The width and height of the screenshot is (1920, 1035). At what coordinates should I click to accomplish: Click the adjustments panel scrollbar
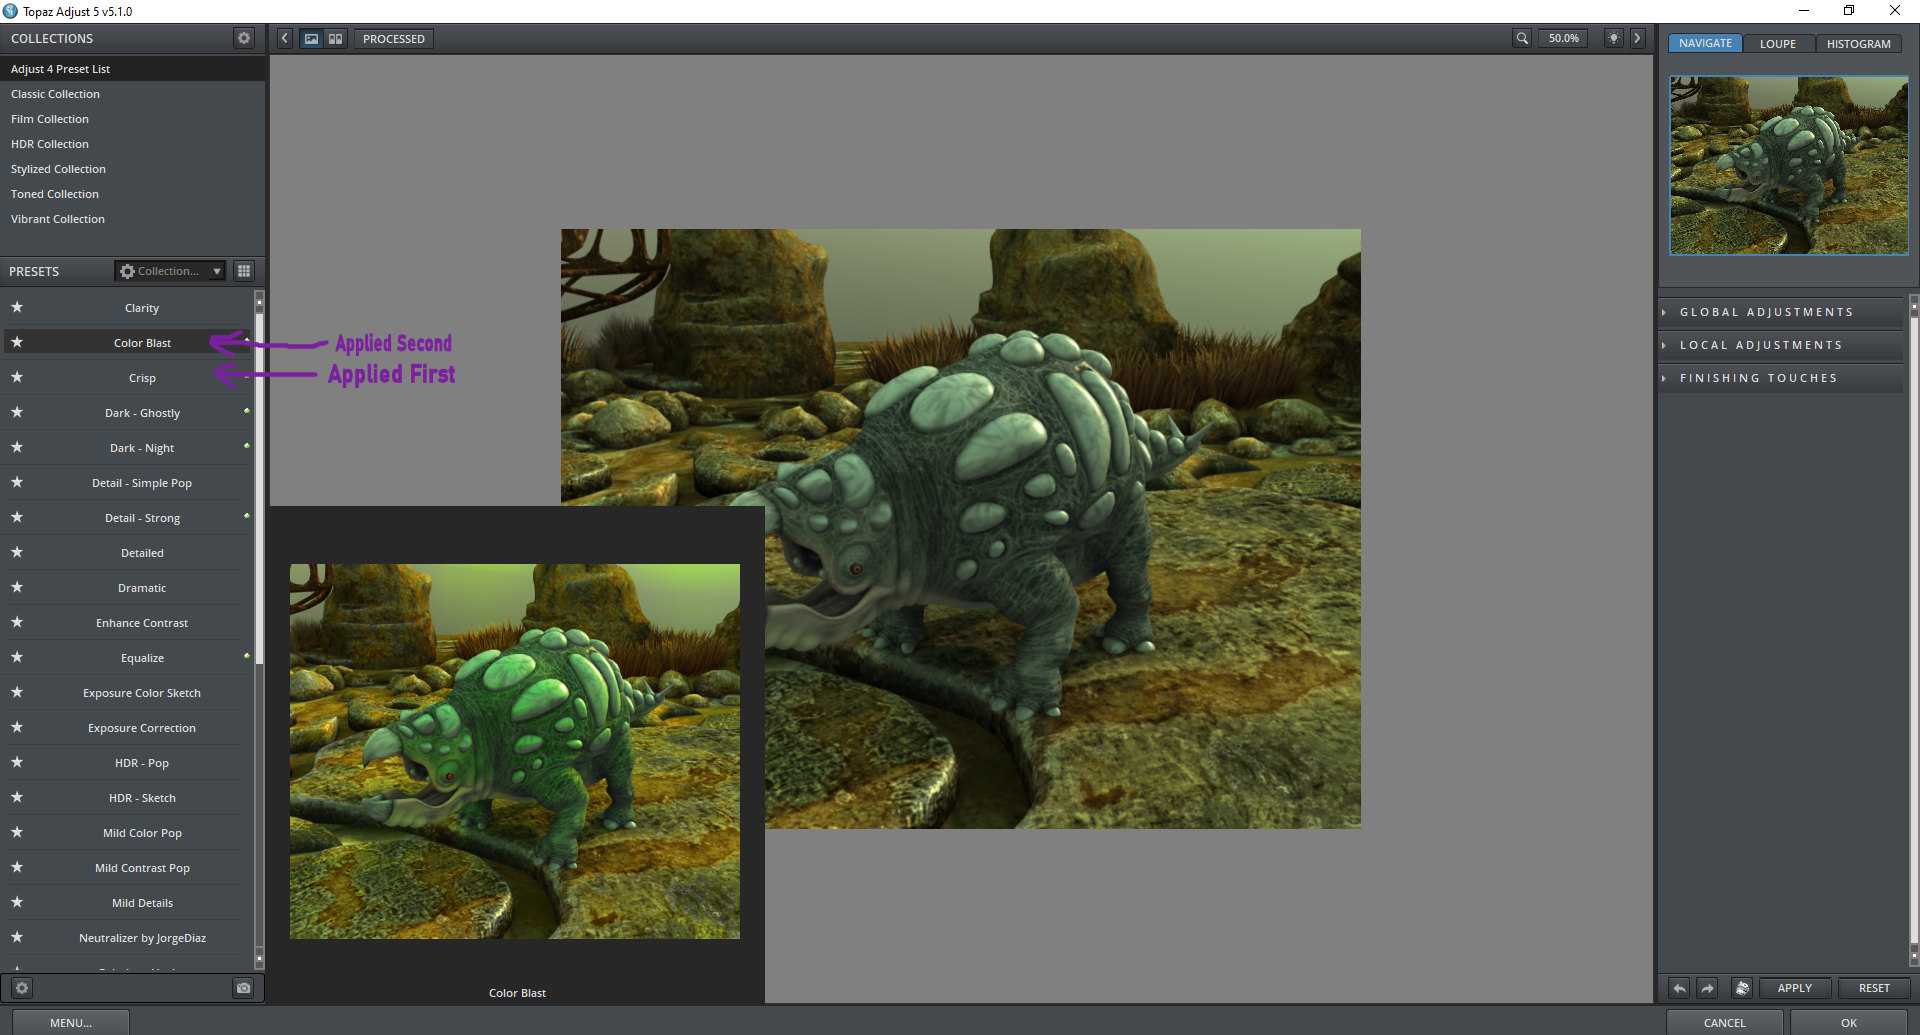coord(1914,630)
